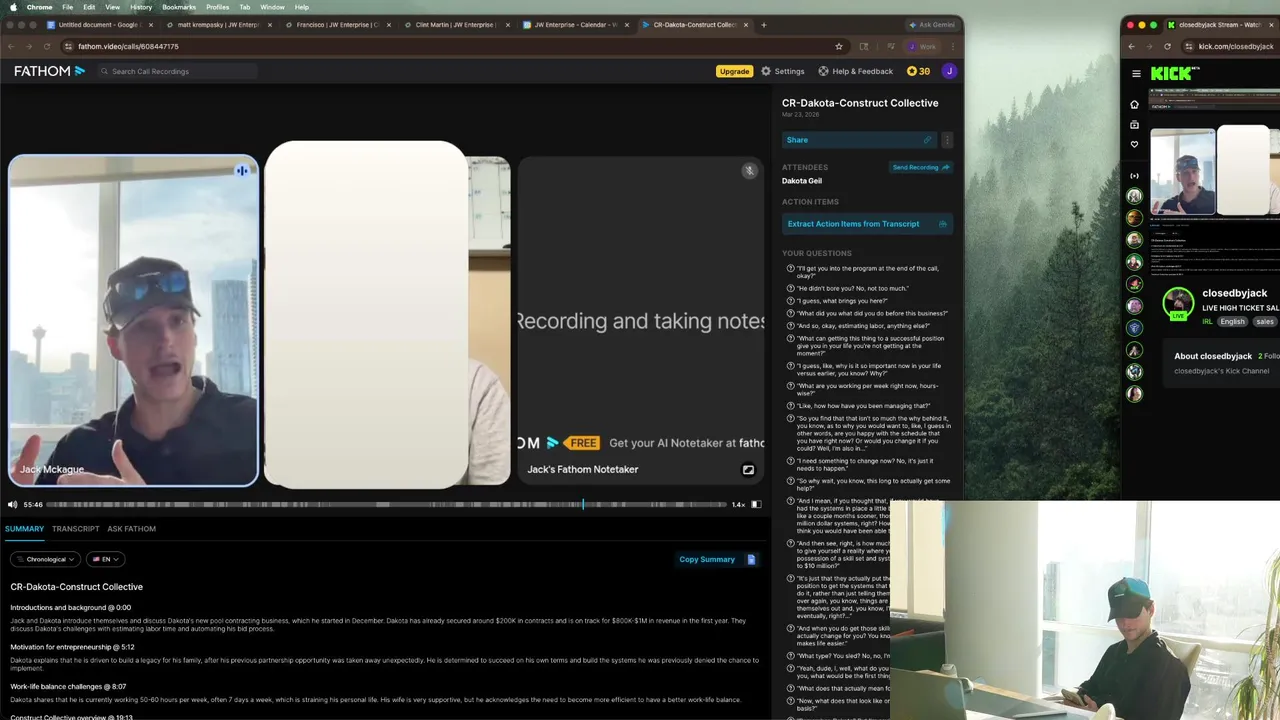The width and height of the screenshot is (1280, 720).
Task: Click the expand icon on Fathom Notetaker tile
Action: pyautogui.click(x=748, y=470)
